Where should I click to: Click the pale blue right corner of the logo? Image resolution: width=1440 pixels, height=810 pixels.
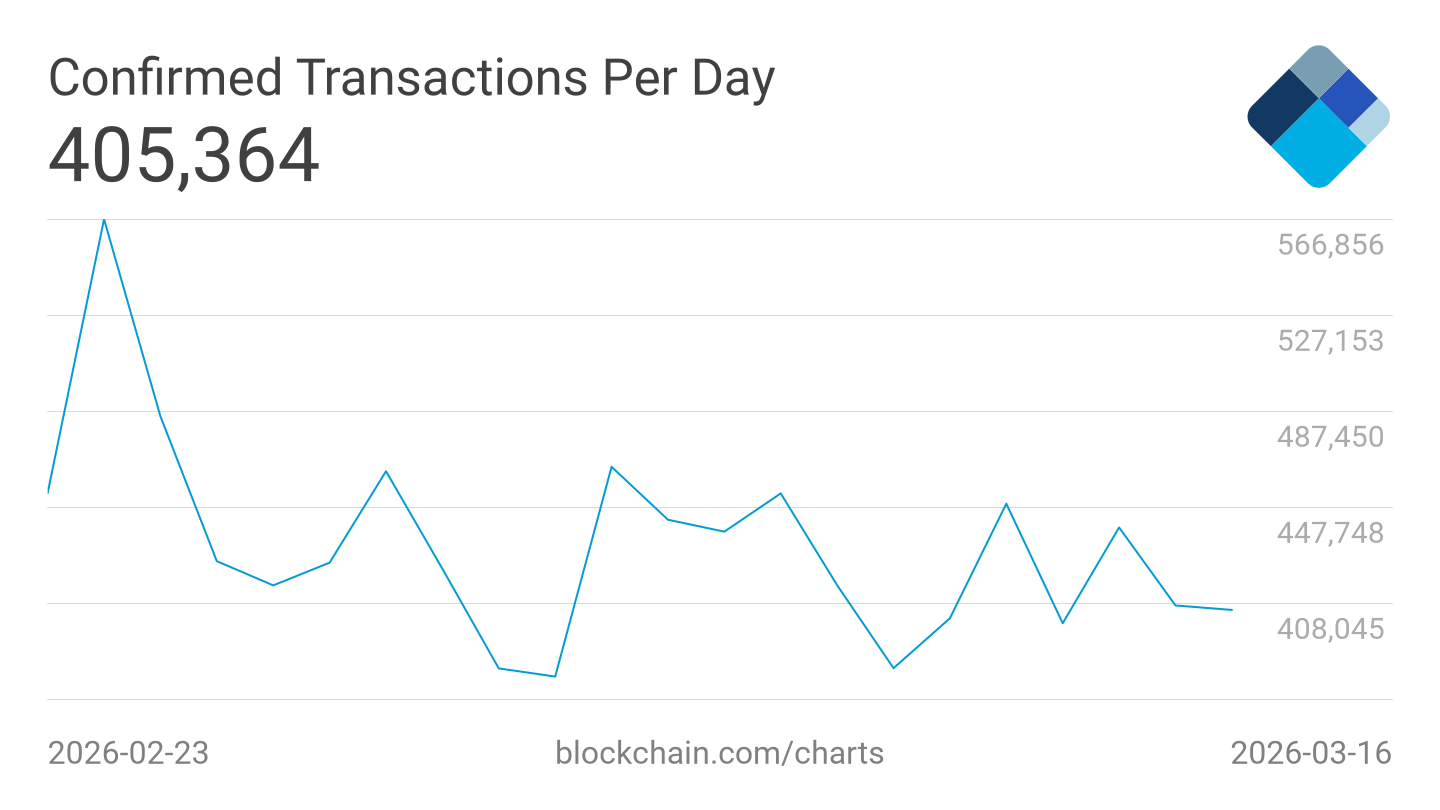tap(1371, 121)
